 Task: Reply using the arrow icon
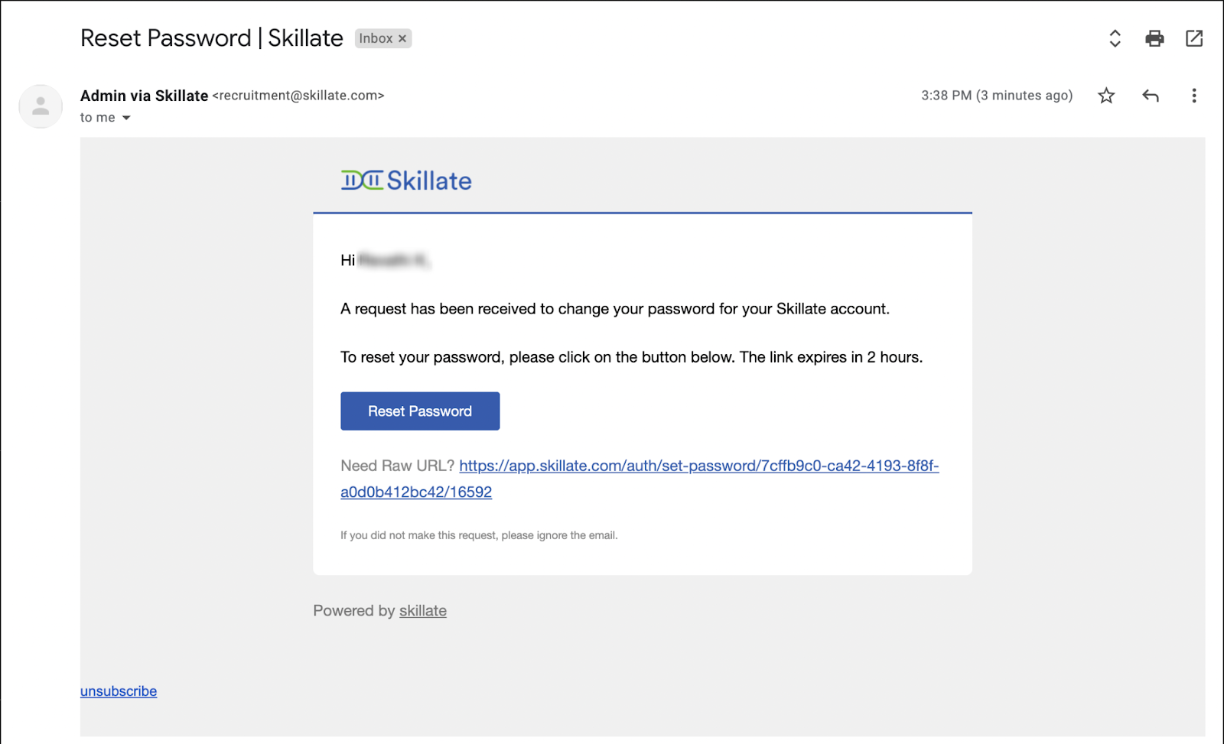pos(1151,96)
